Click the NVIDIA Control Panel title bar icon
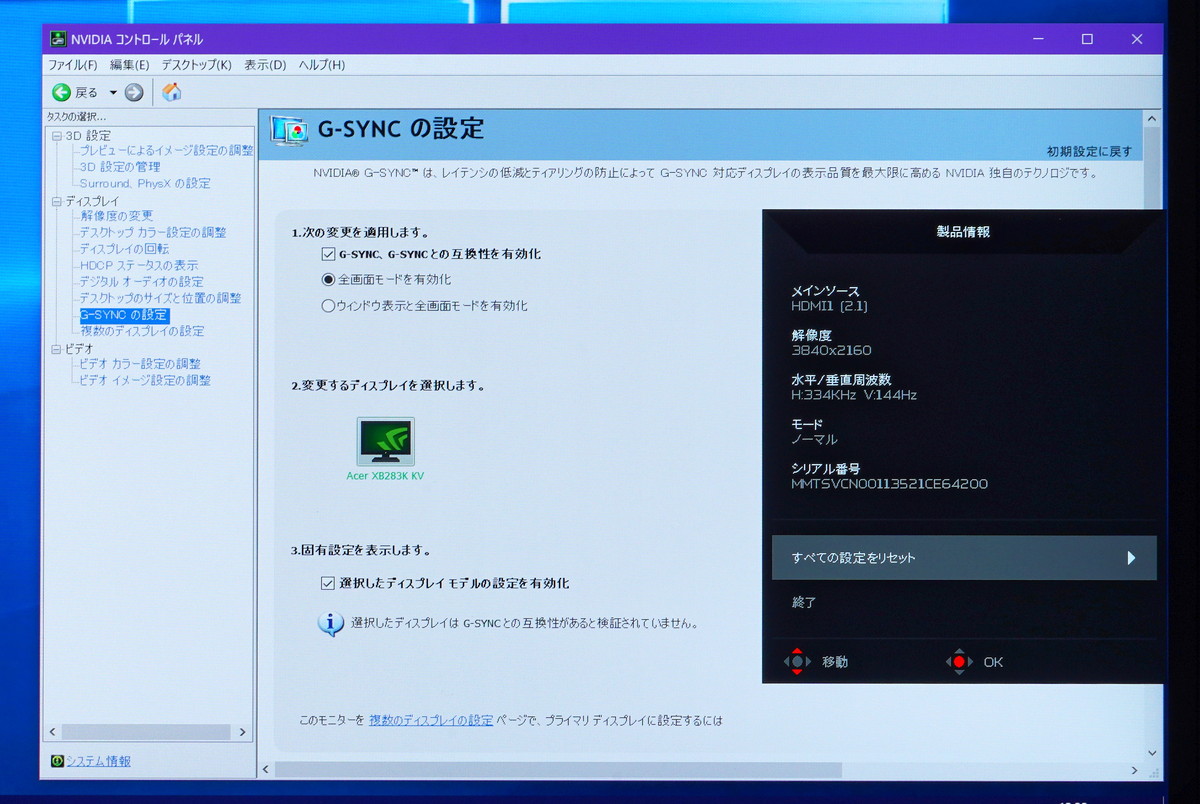The image size is (1200, 804). (59, 39)
